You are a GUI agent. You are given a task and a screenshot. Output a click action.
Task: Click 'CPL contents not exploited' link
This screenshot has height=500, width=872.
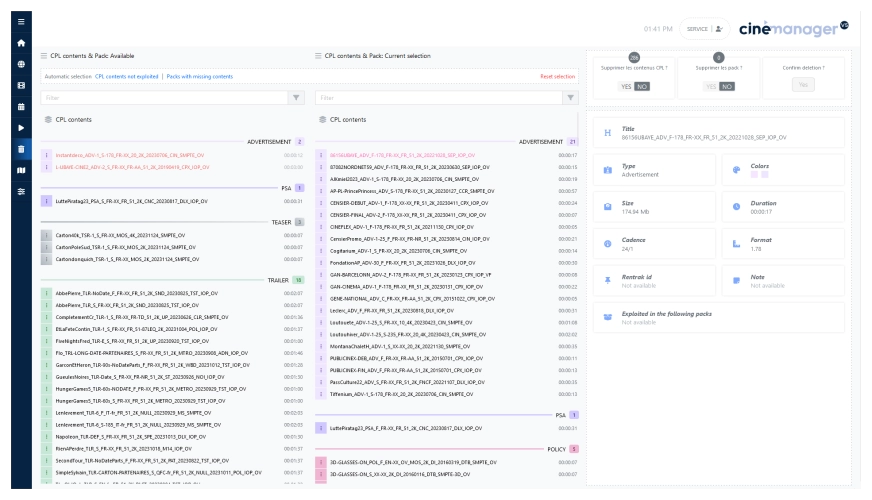127,76
